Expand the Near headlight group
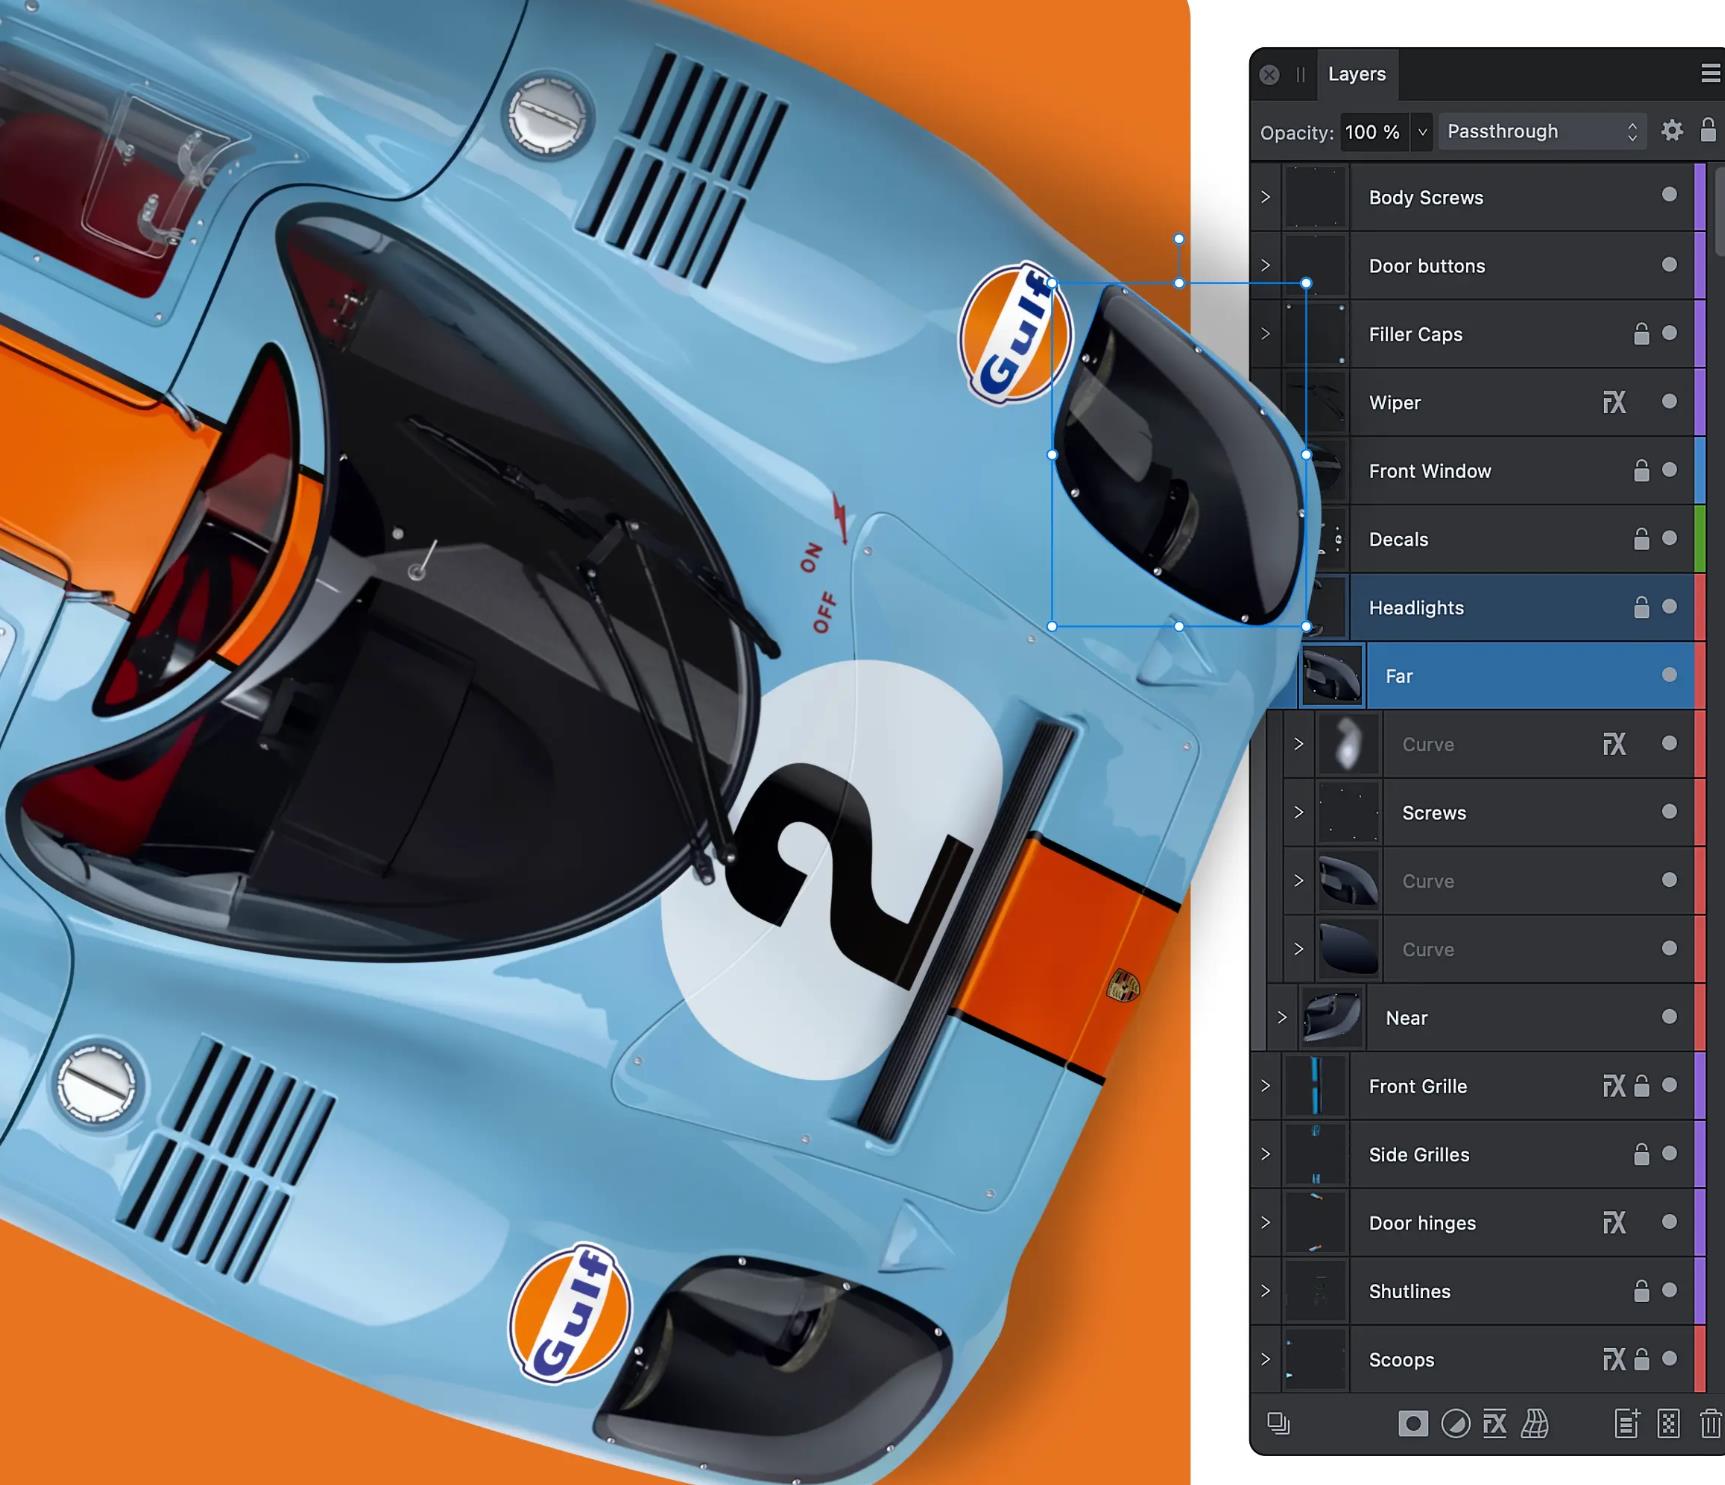Screen dimensions: 1725x1485 1282,1018
